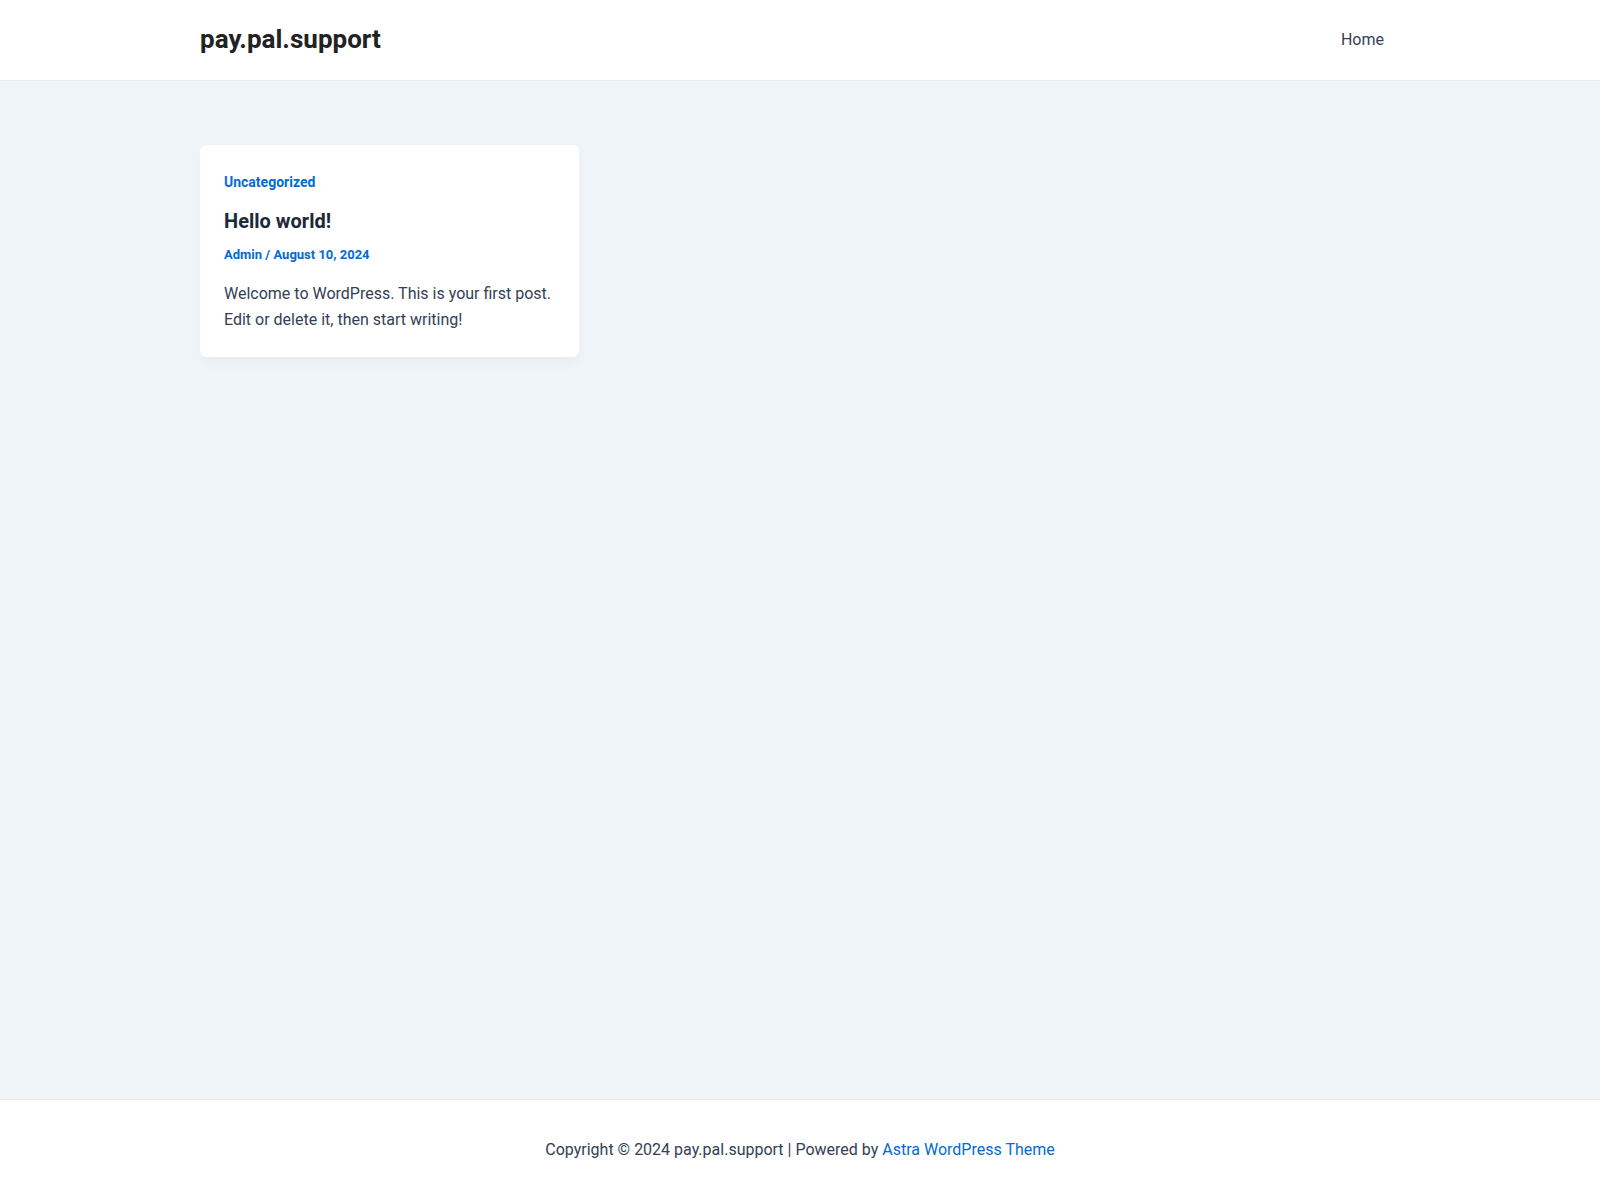This screenshot has width=1600, height=1200.
Task: Visit the Astra WordPress Theme website
Action: pos(968,1149)
